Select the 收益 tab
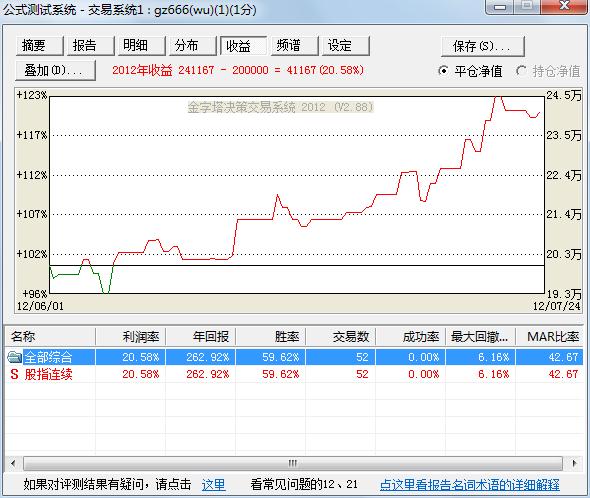This screenshot has height=498, width=590. pyautogui.click(x=244, y=46)
